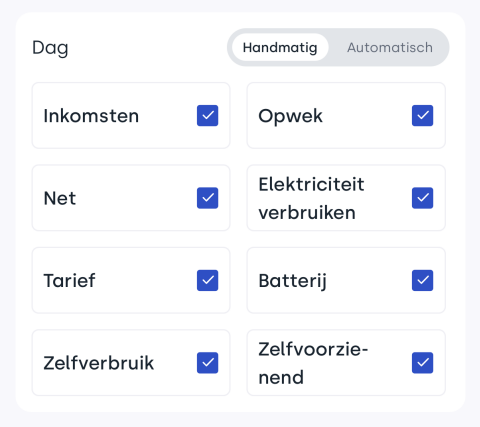480x427 pixels.
Task: Click the Opwek label text
Action: click(290, 116)
